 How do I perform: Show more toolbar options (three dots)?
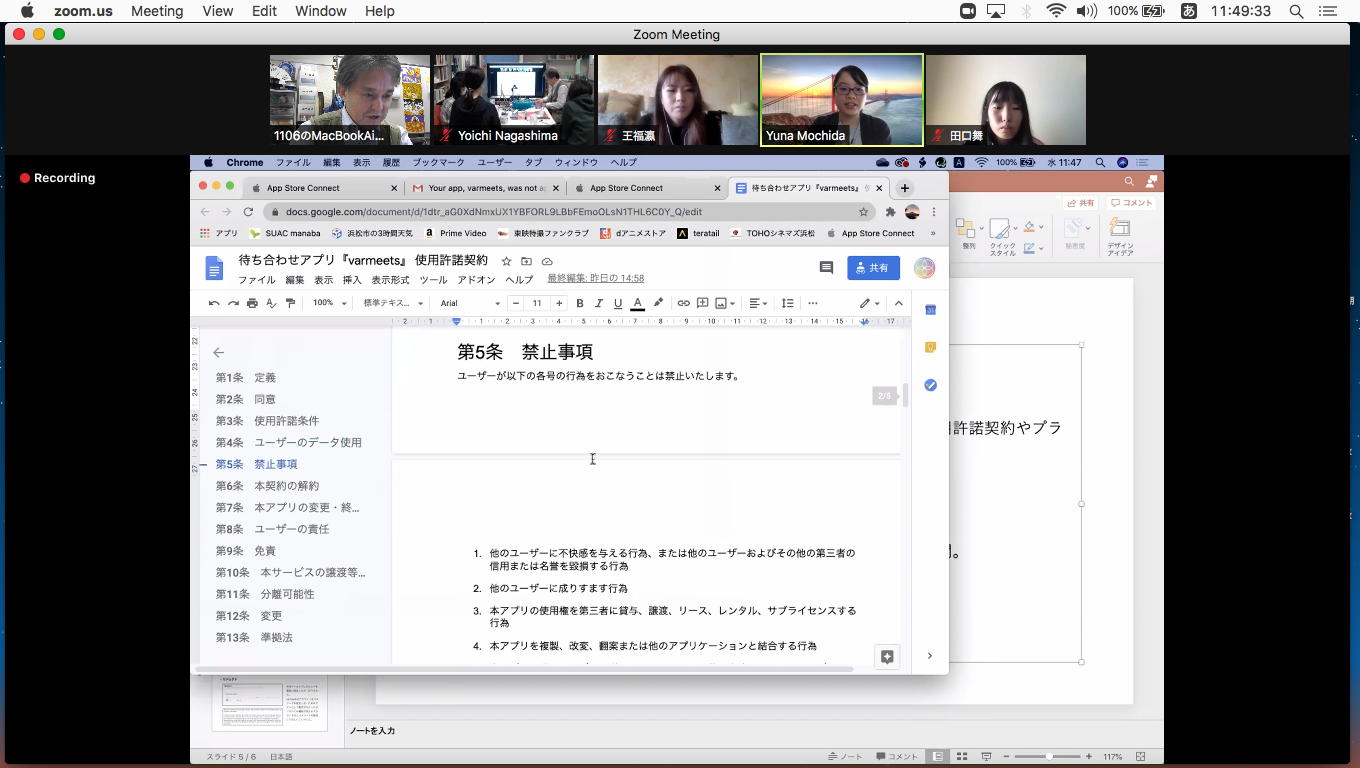tap(813, 303)
